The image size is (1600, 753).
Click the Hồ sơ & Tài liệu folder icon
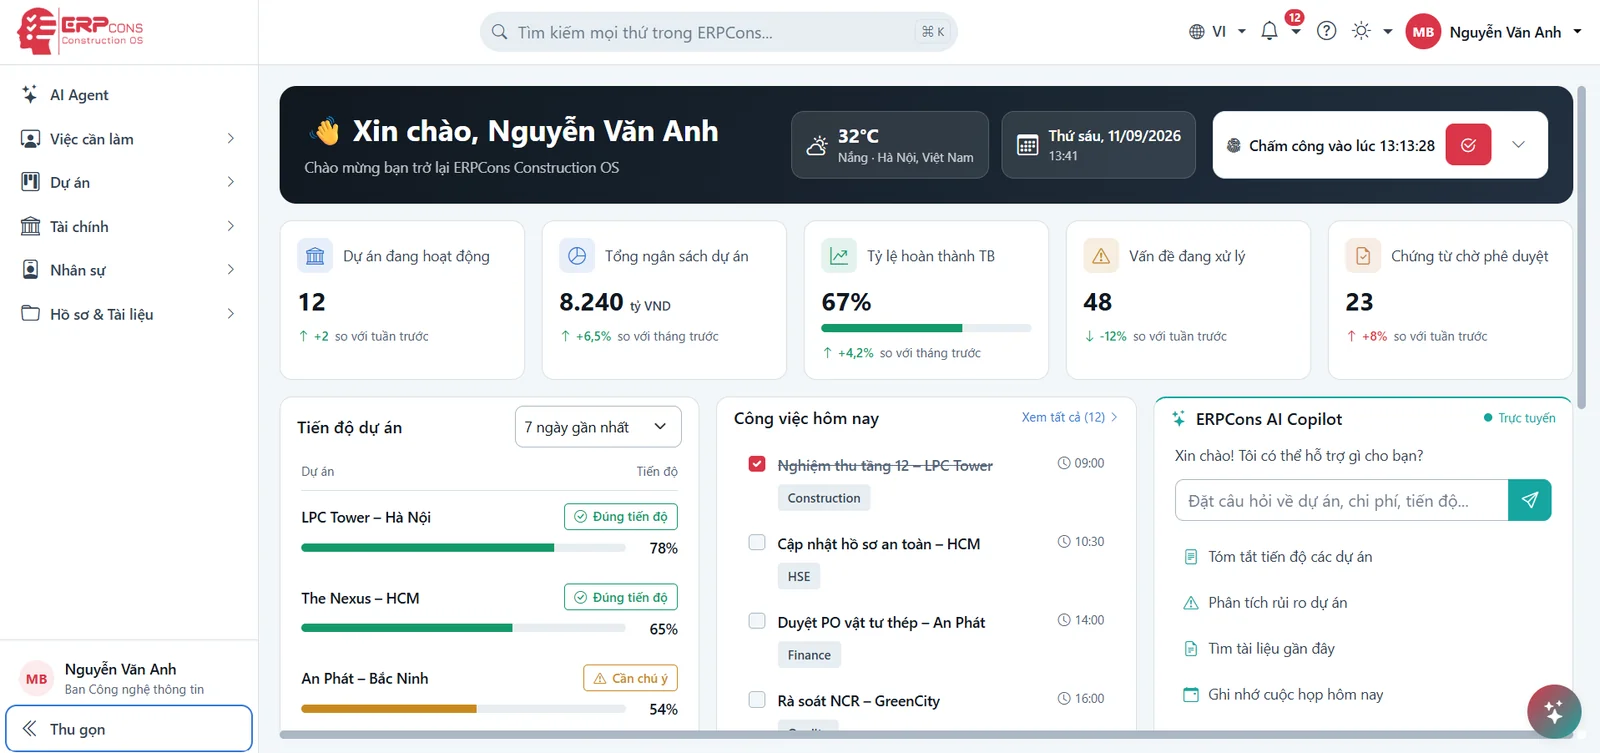(31, 313)
